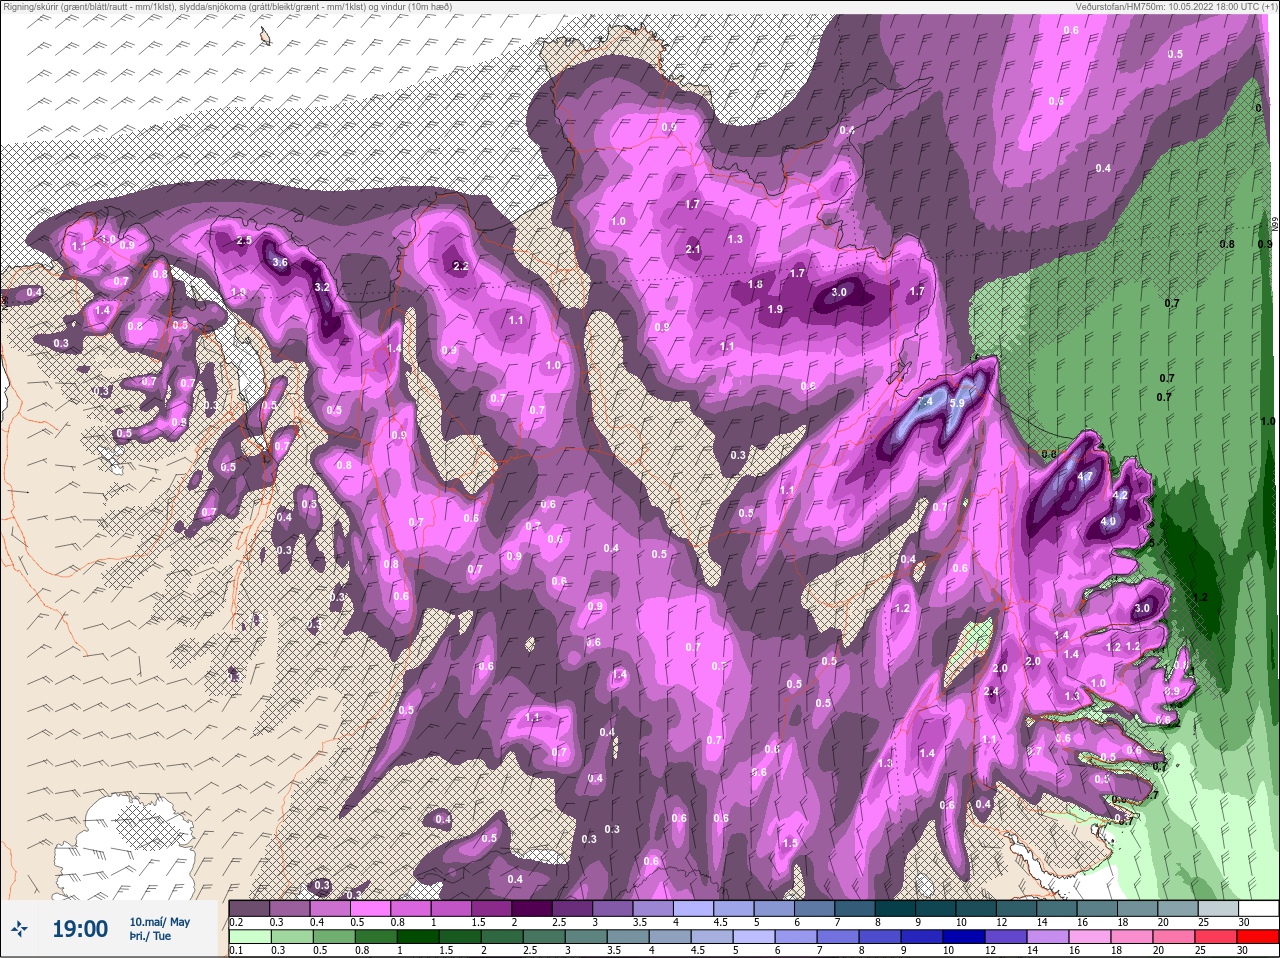Click the weather office logo beside 19:00

pos(19,929)
